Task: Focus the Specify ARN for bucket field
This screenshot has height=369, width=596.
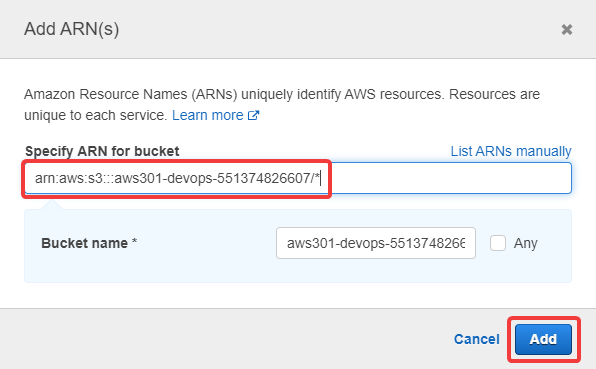Action: click(x=298, y=178)
